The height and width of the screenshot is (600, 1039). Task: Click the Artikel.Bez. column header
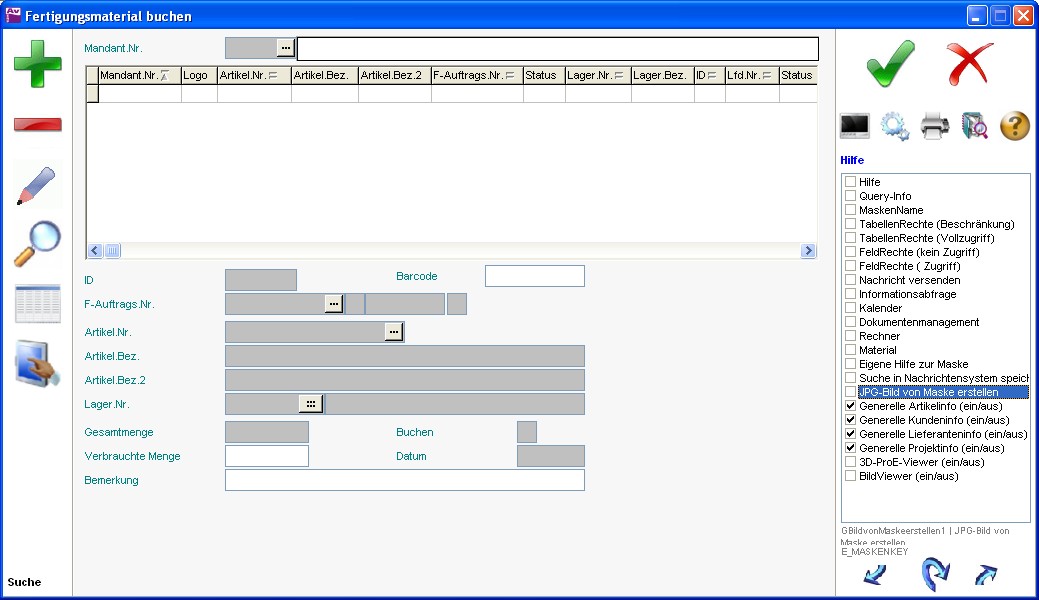(324, 75)
